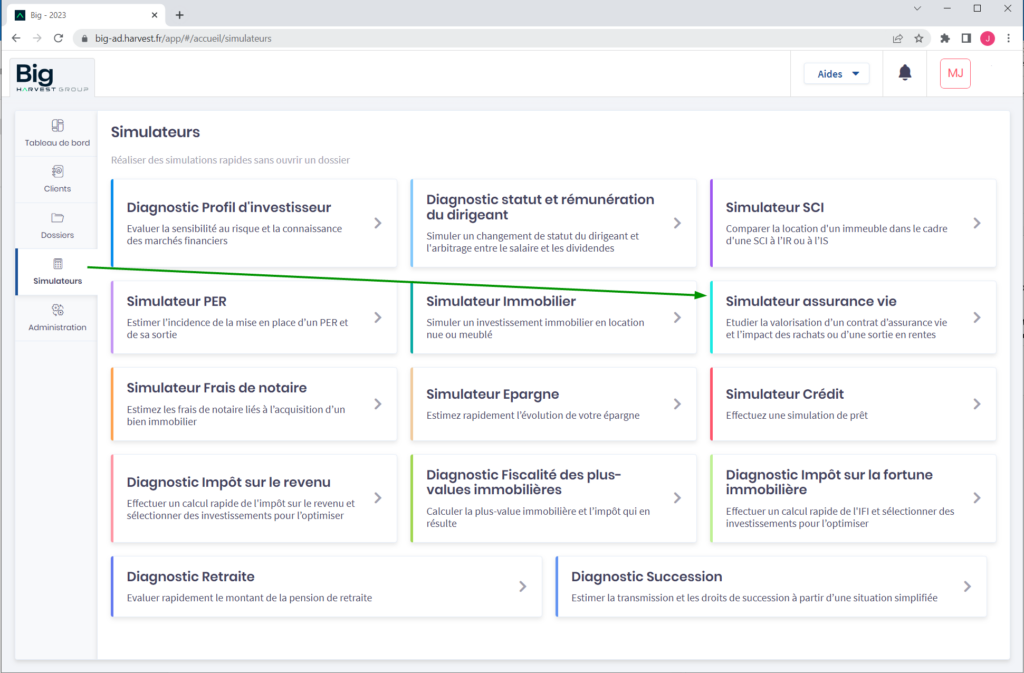Select the Simulateurs sidebar tab
Viewport: 1024px width, 673px height.
[x=57, y=271]
